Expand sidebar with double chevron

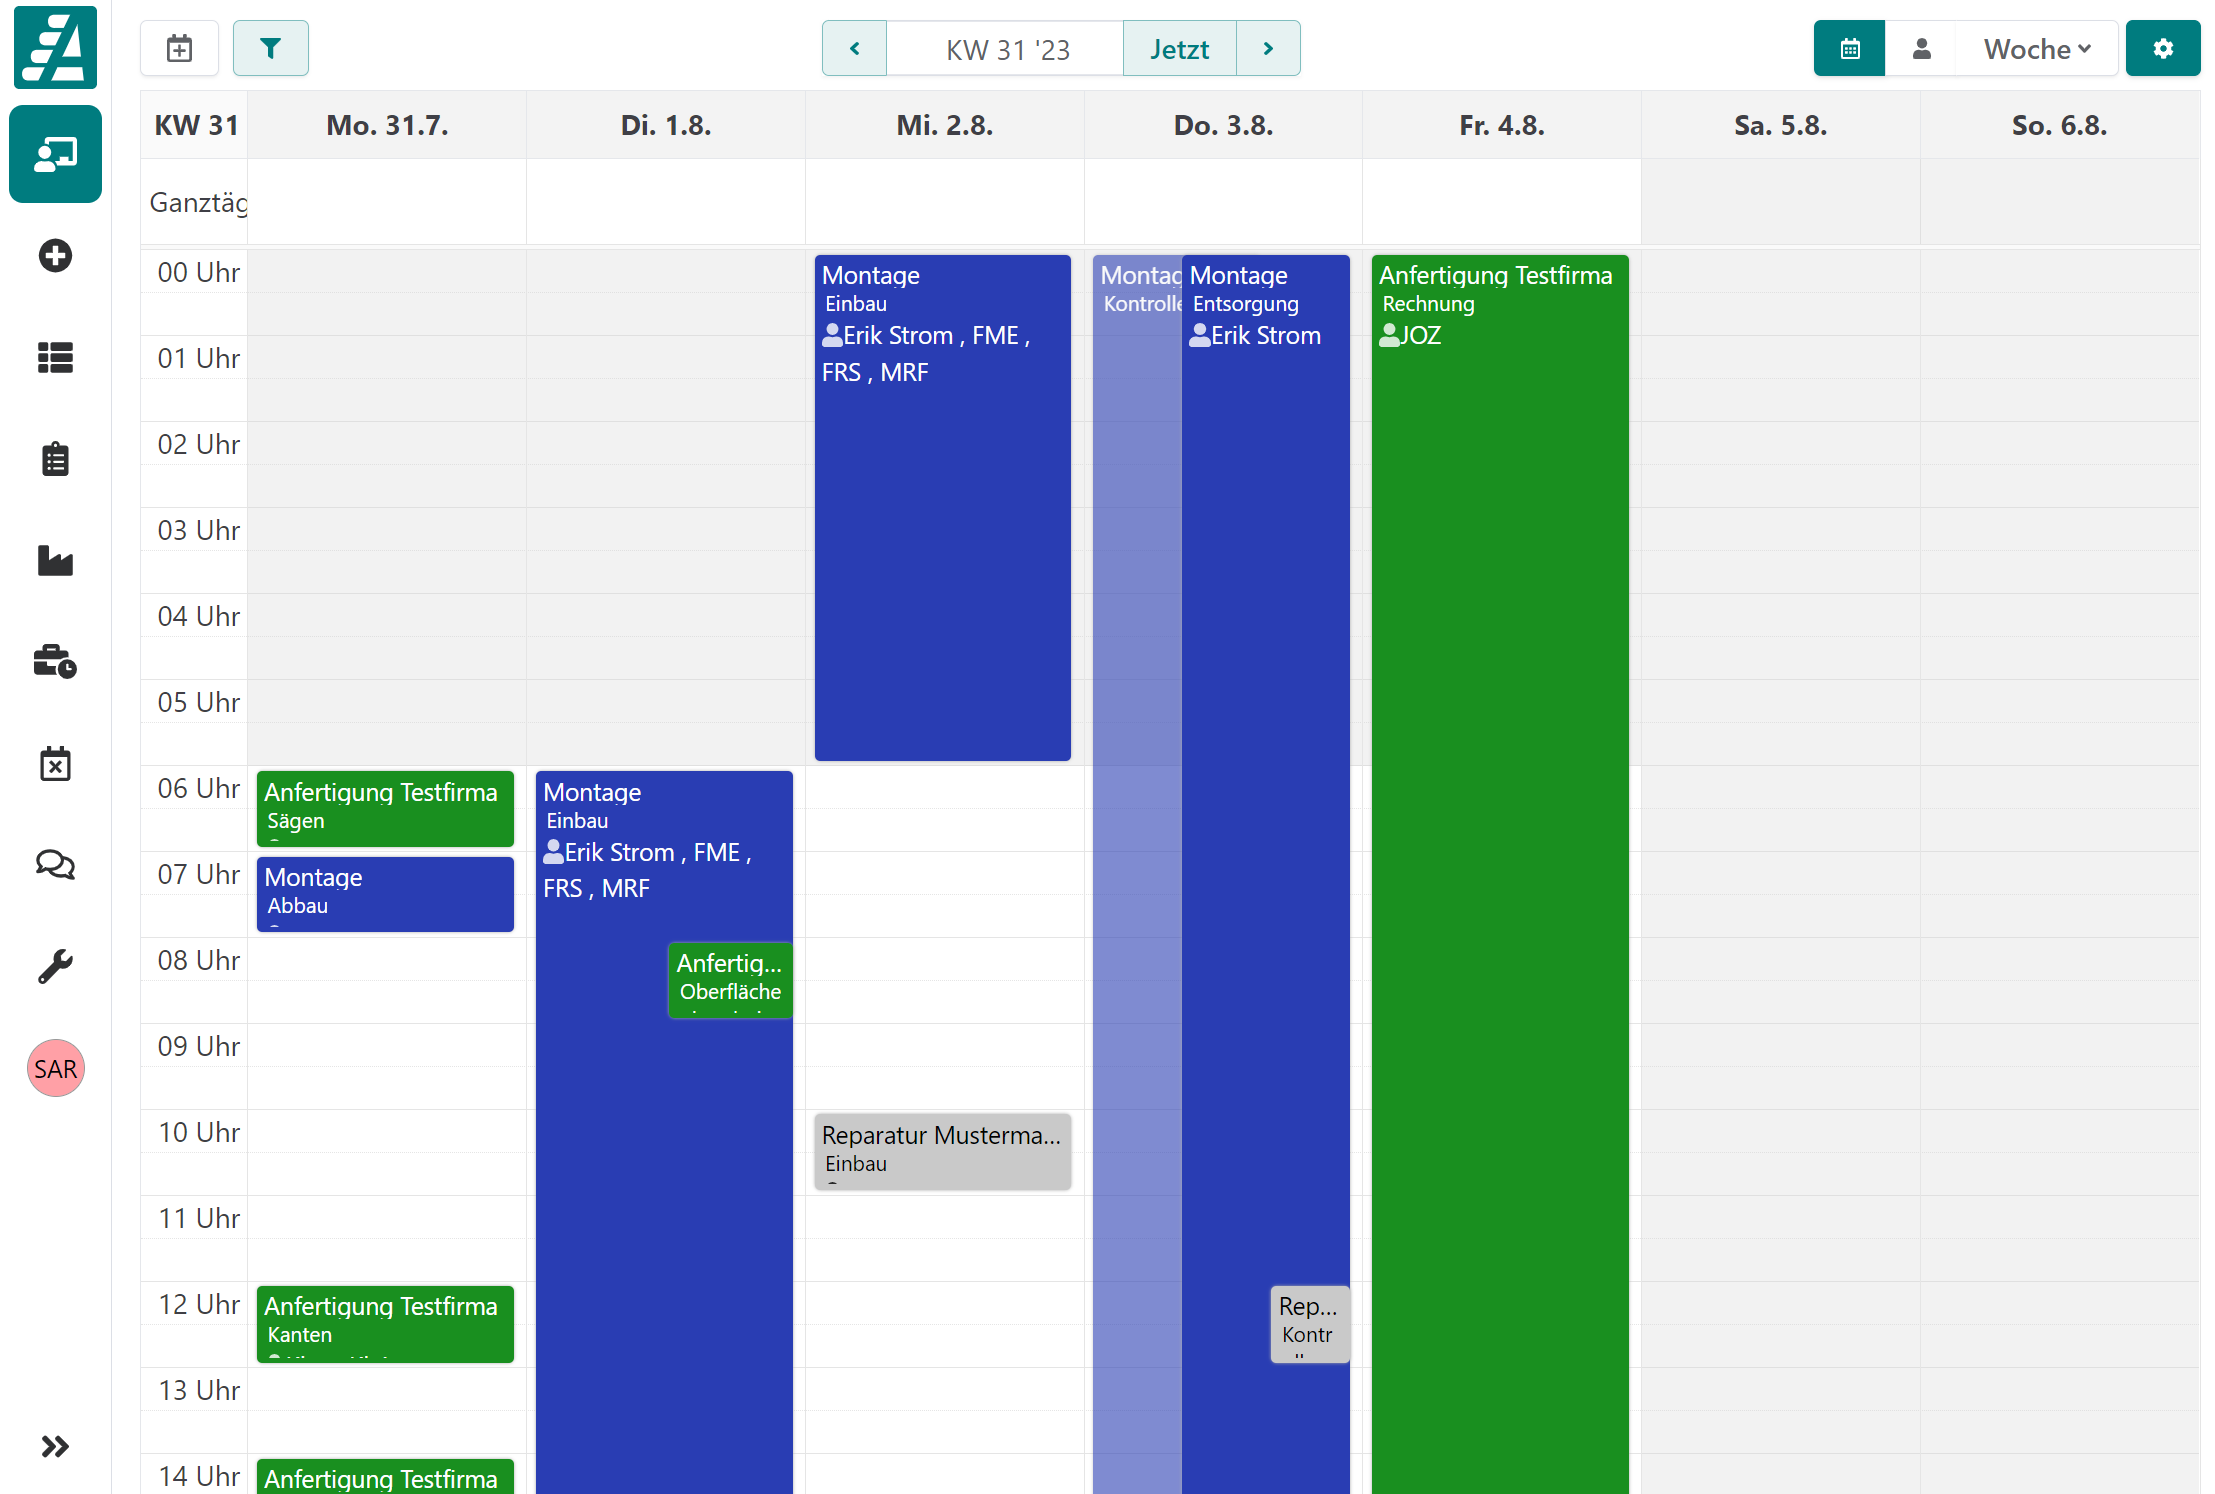(x=55, y=1446)
